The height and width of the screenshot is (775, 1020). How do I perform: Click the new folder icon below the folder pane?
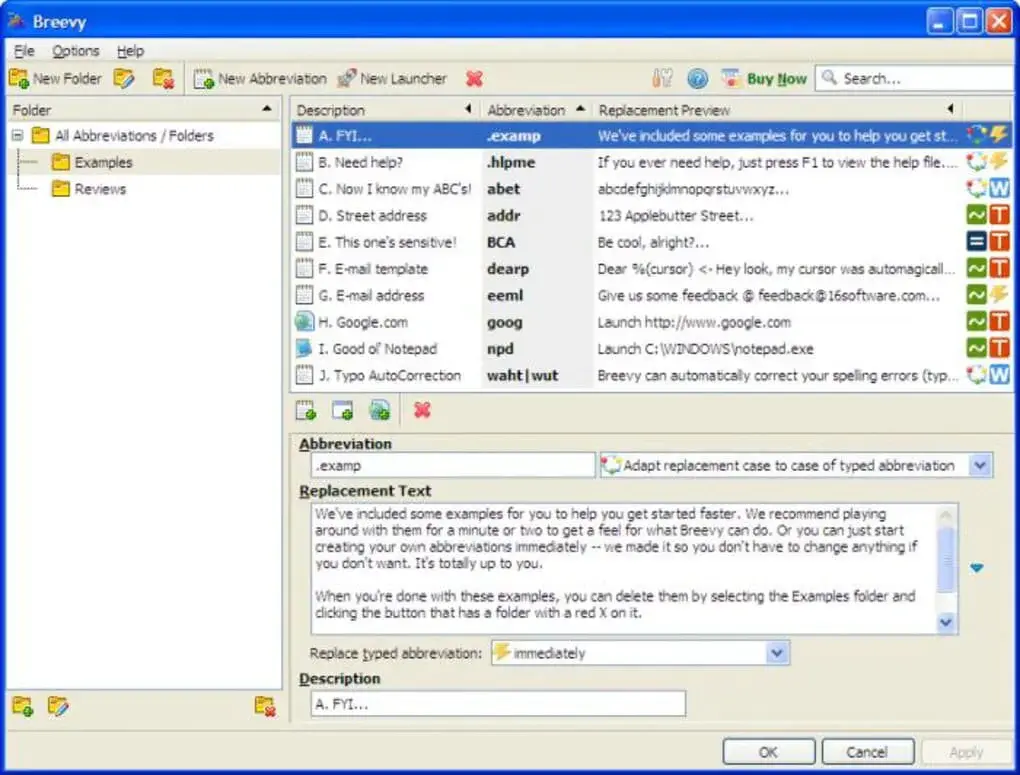pyautogui.click(x=22, y=706)
